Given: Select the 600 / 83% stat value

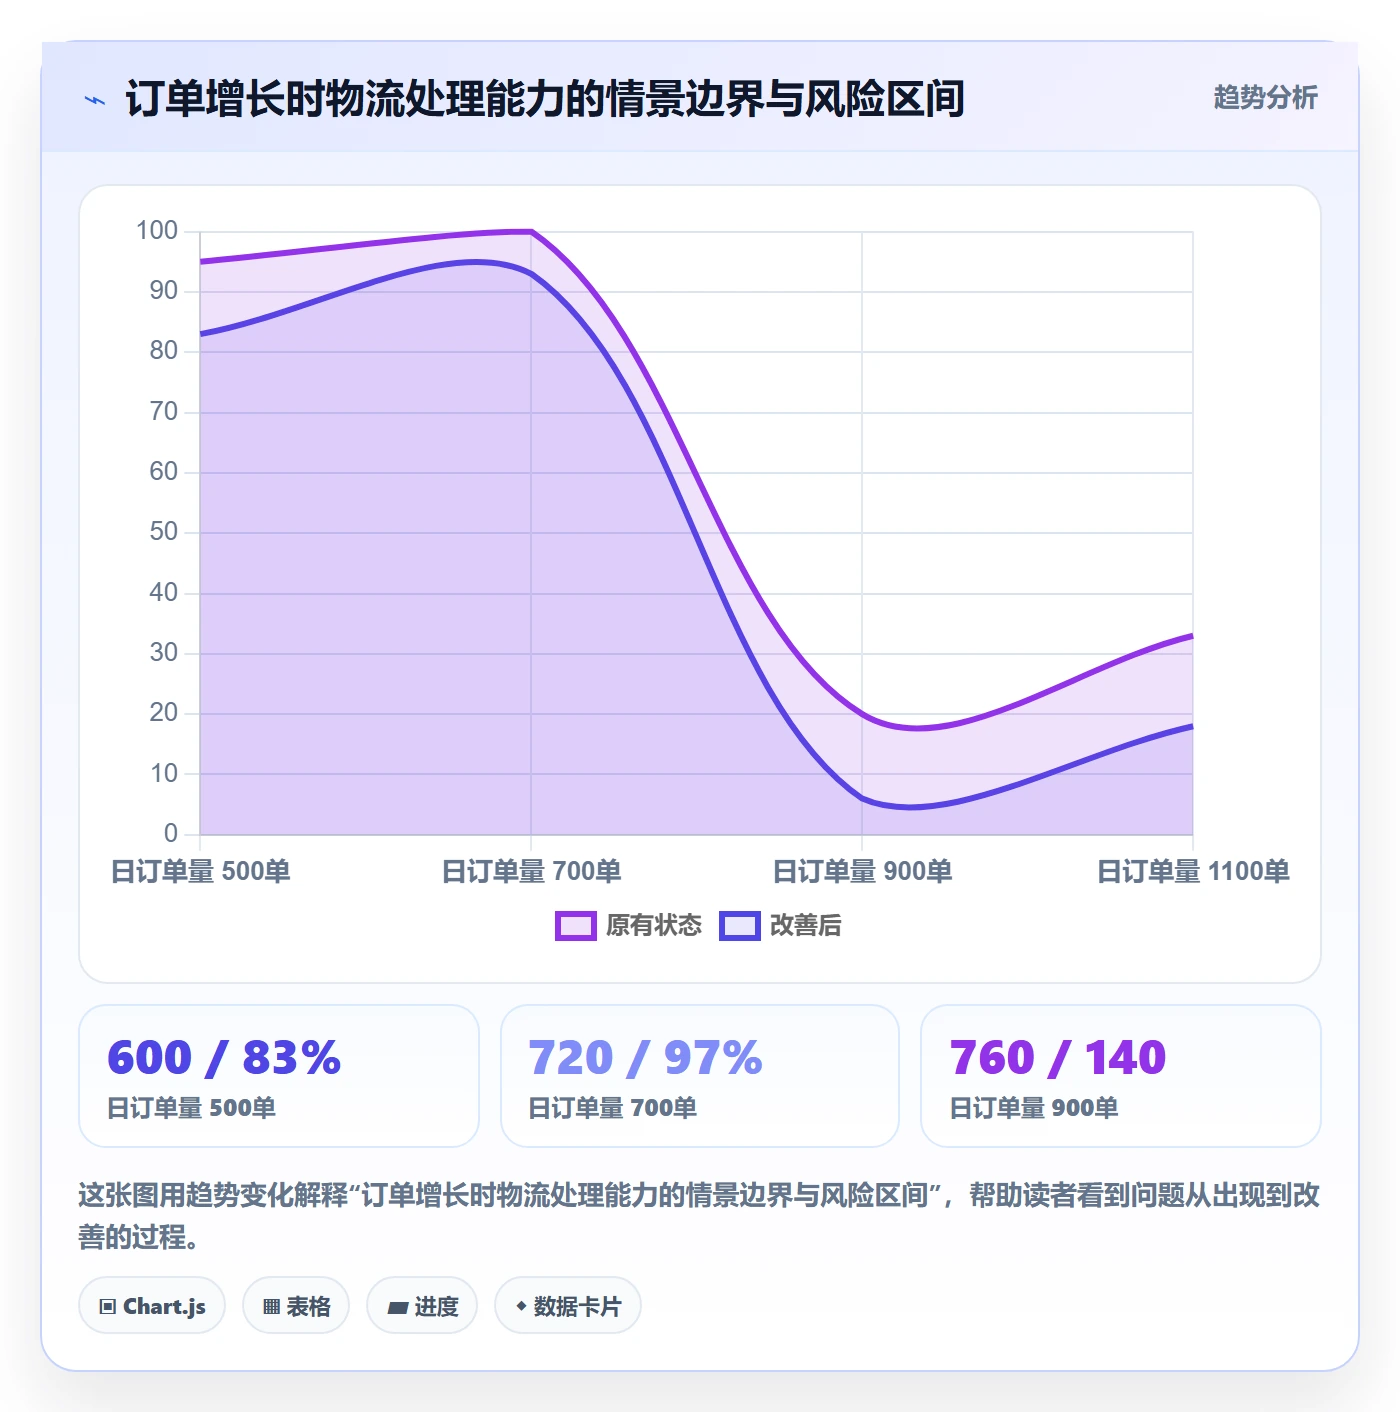Looking at the screenshot, I should tap(224, 1057).
